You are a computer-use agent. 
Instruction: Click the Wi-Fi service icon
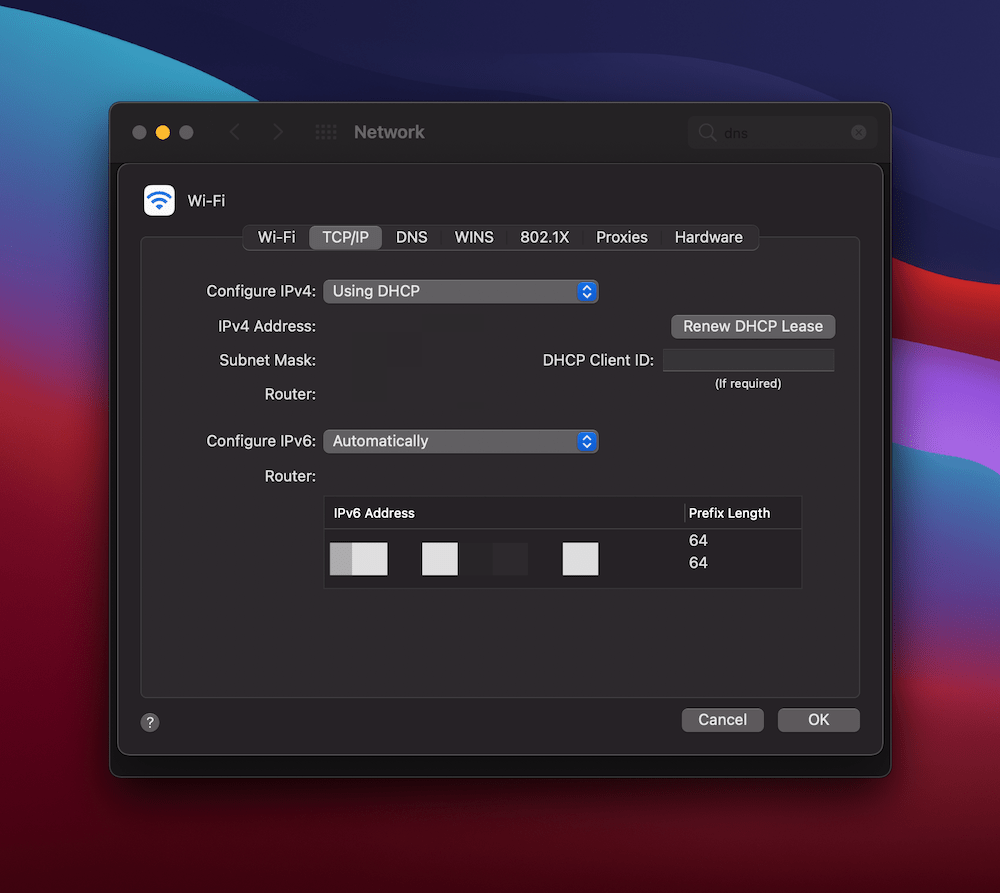click(x=159, y=200)
